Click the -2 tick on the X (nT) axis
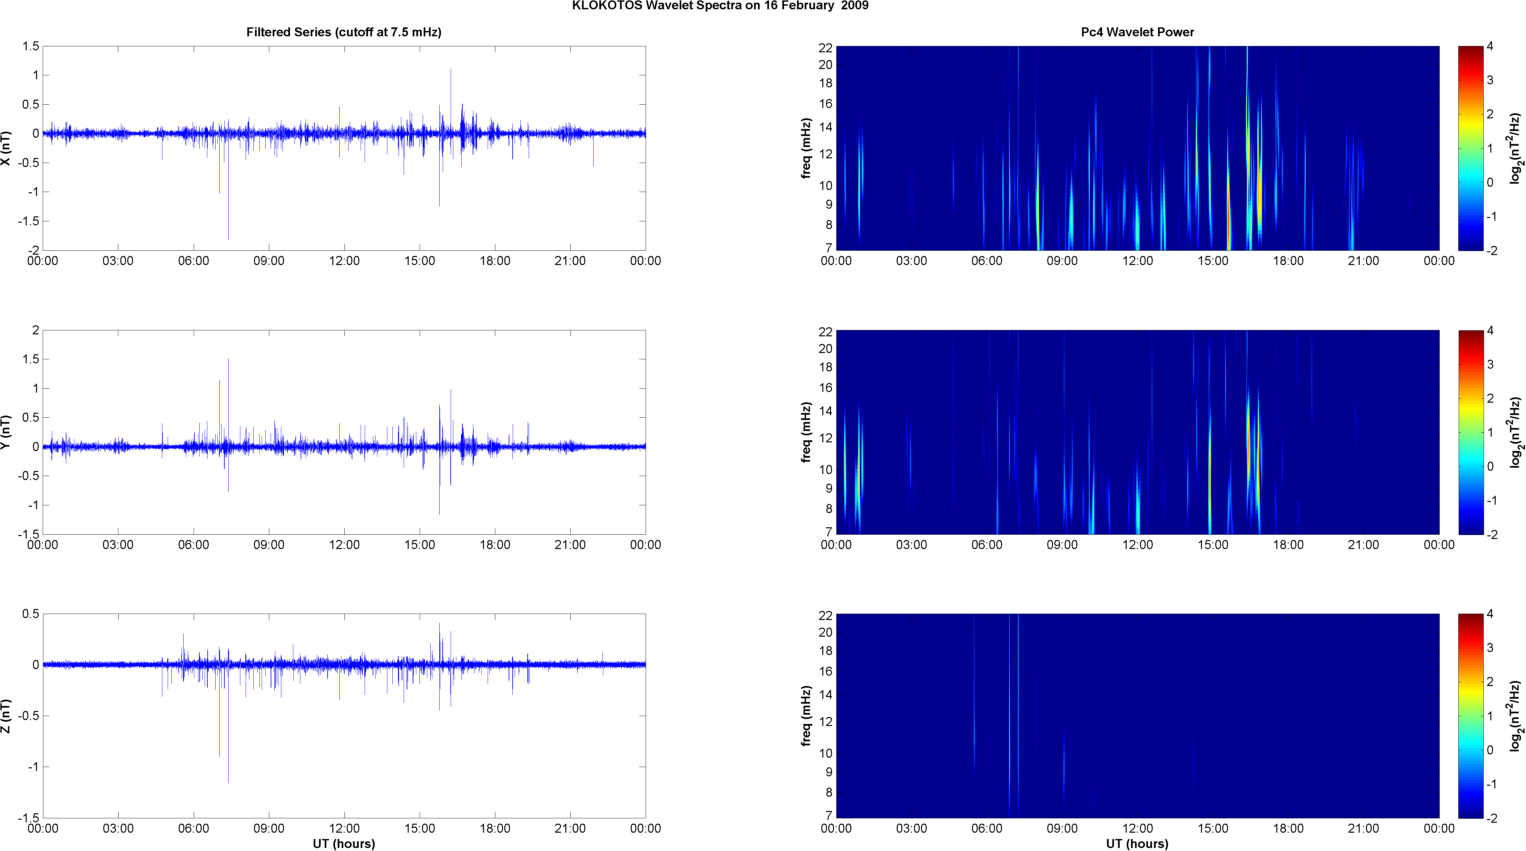 32,250
